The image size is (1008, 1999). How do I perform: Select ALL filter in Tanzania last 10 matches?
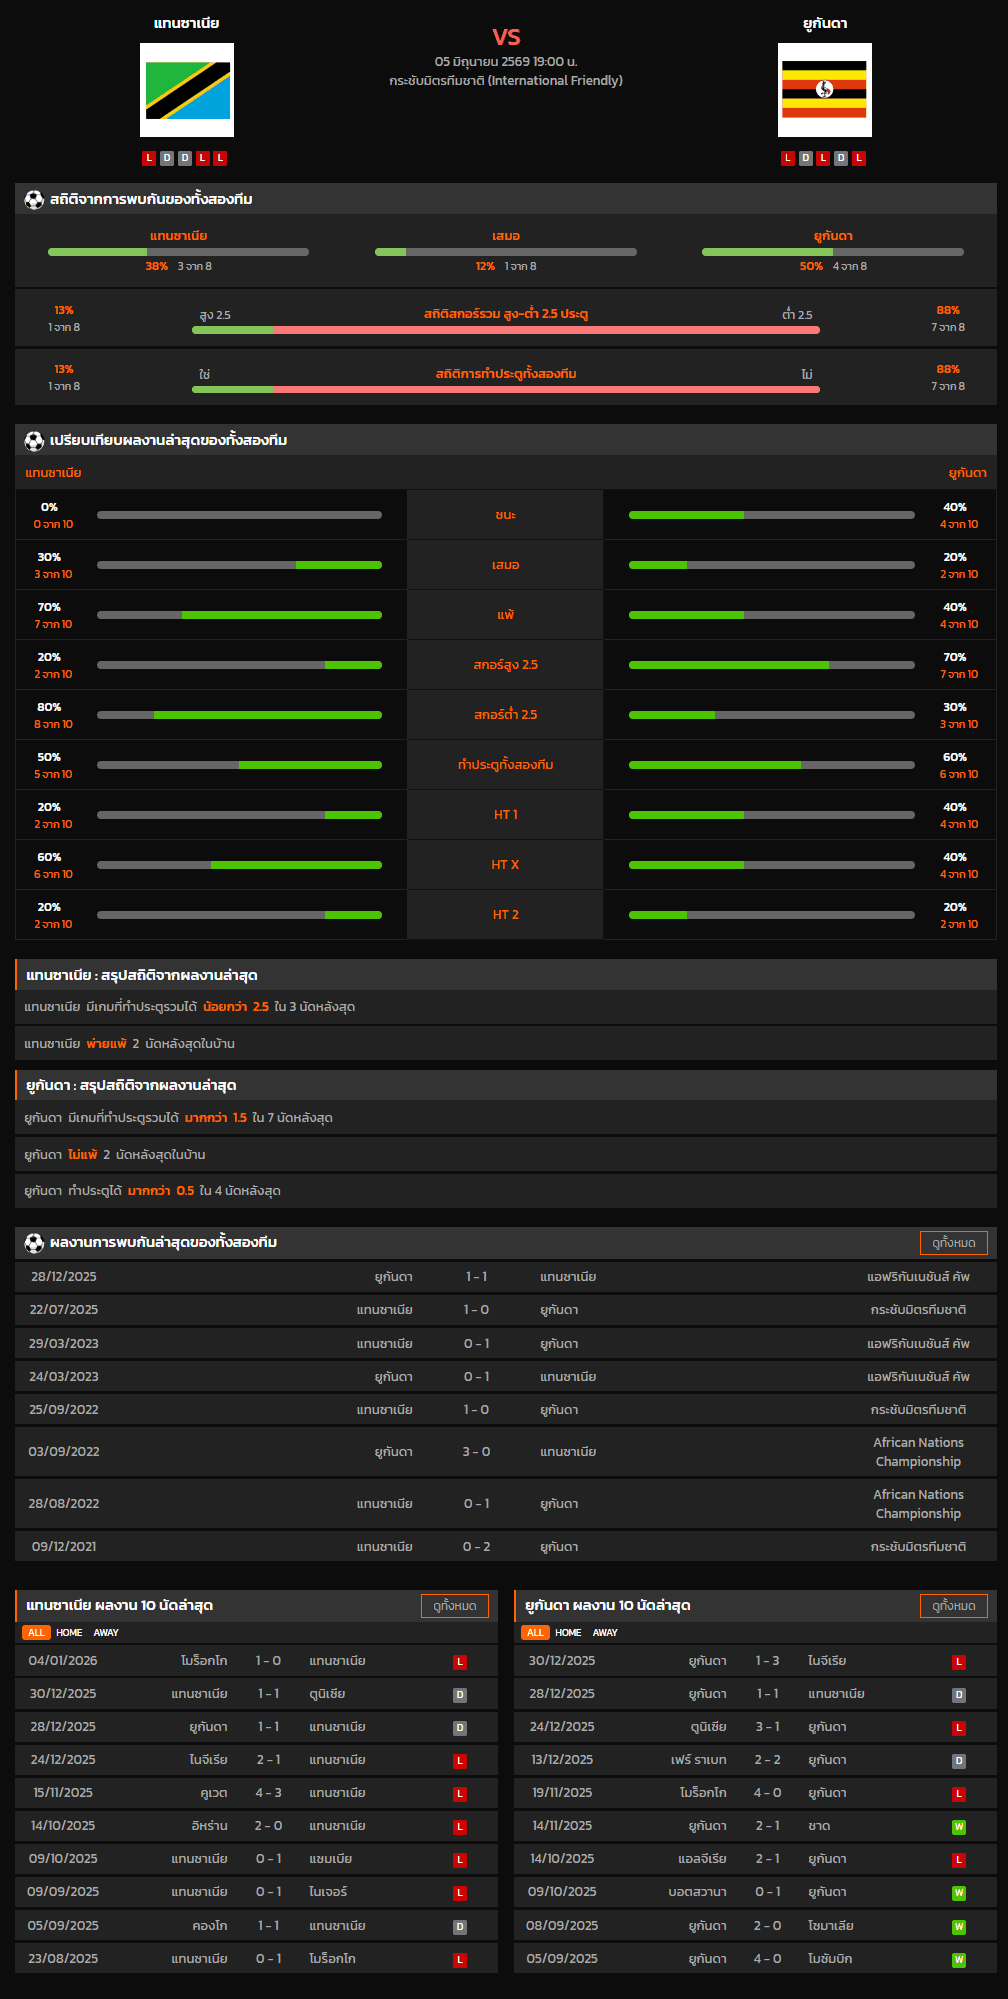pyautogui.click(x=36, y=1632)
